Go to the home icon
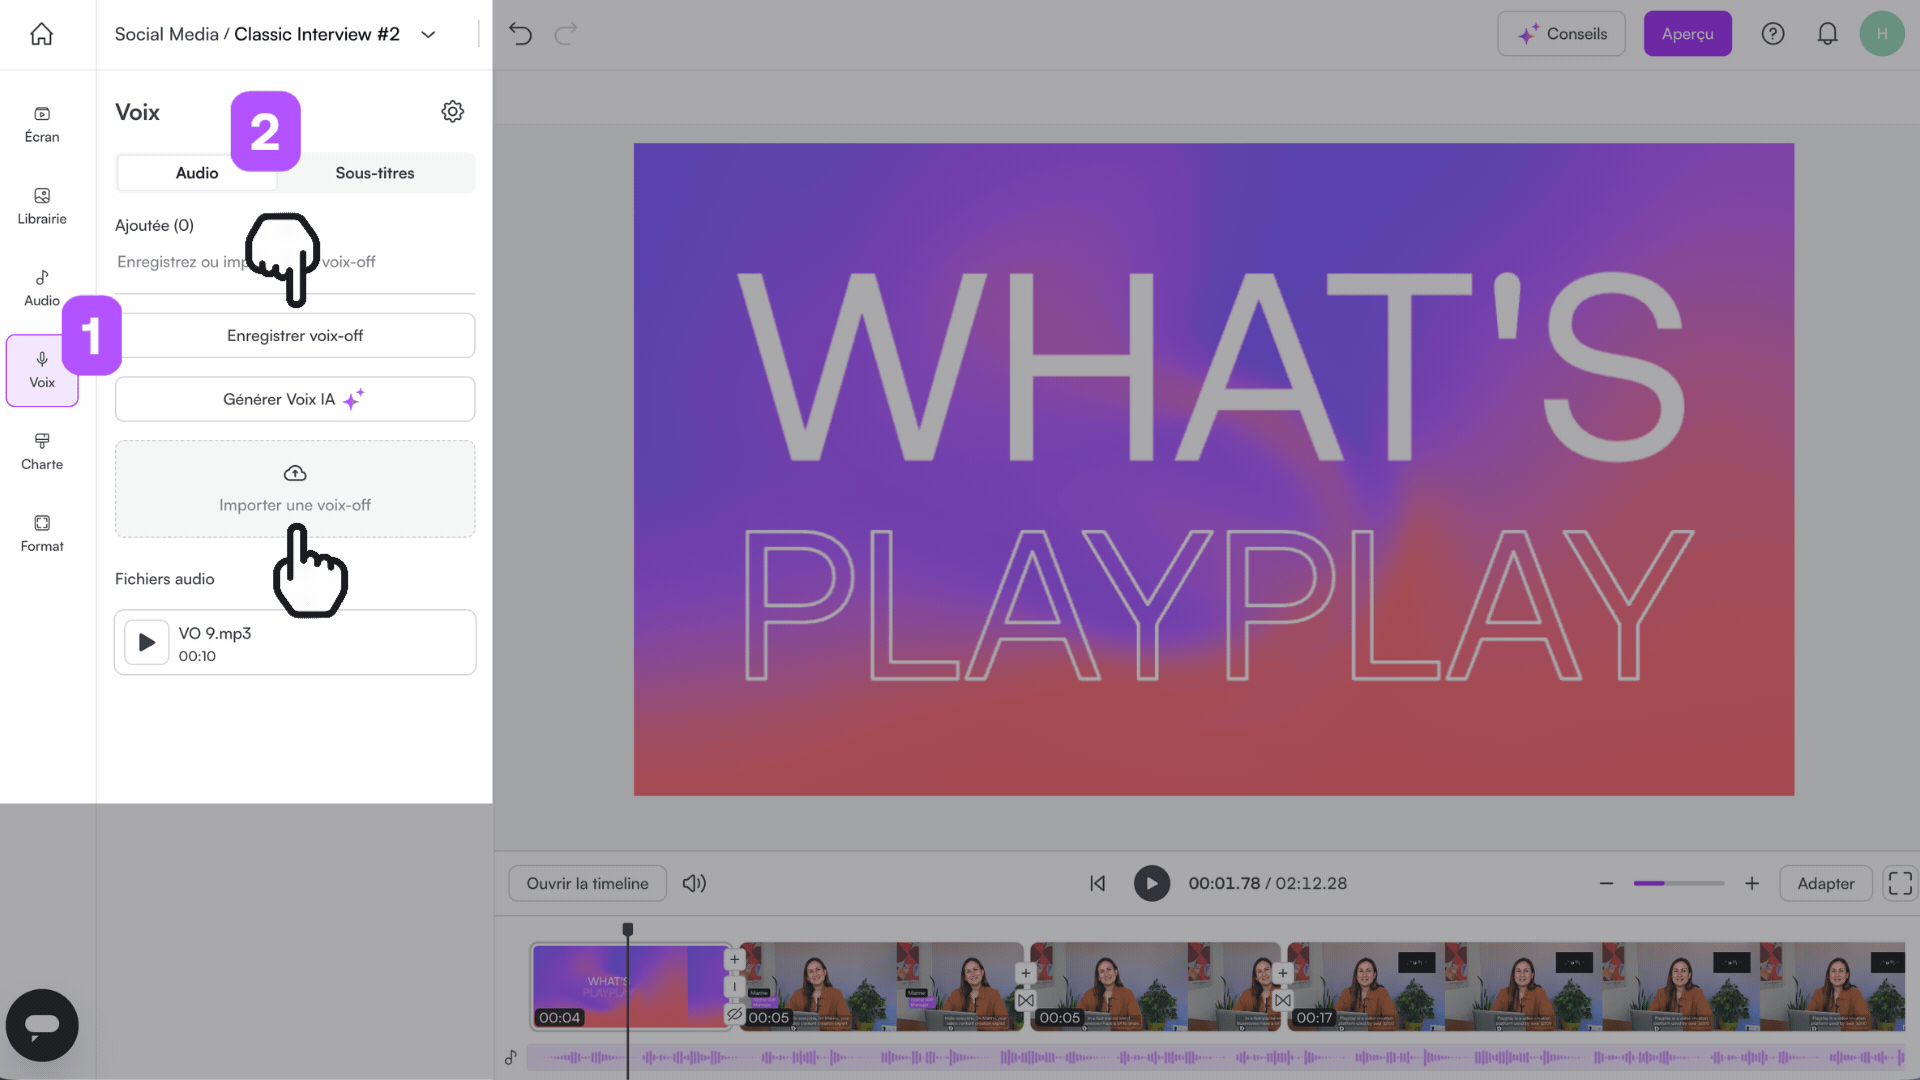 point(41,34)
